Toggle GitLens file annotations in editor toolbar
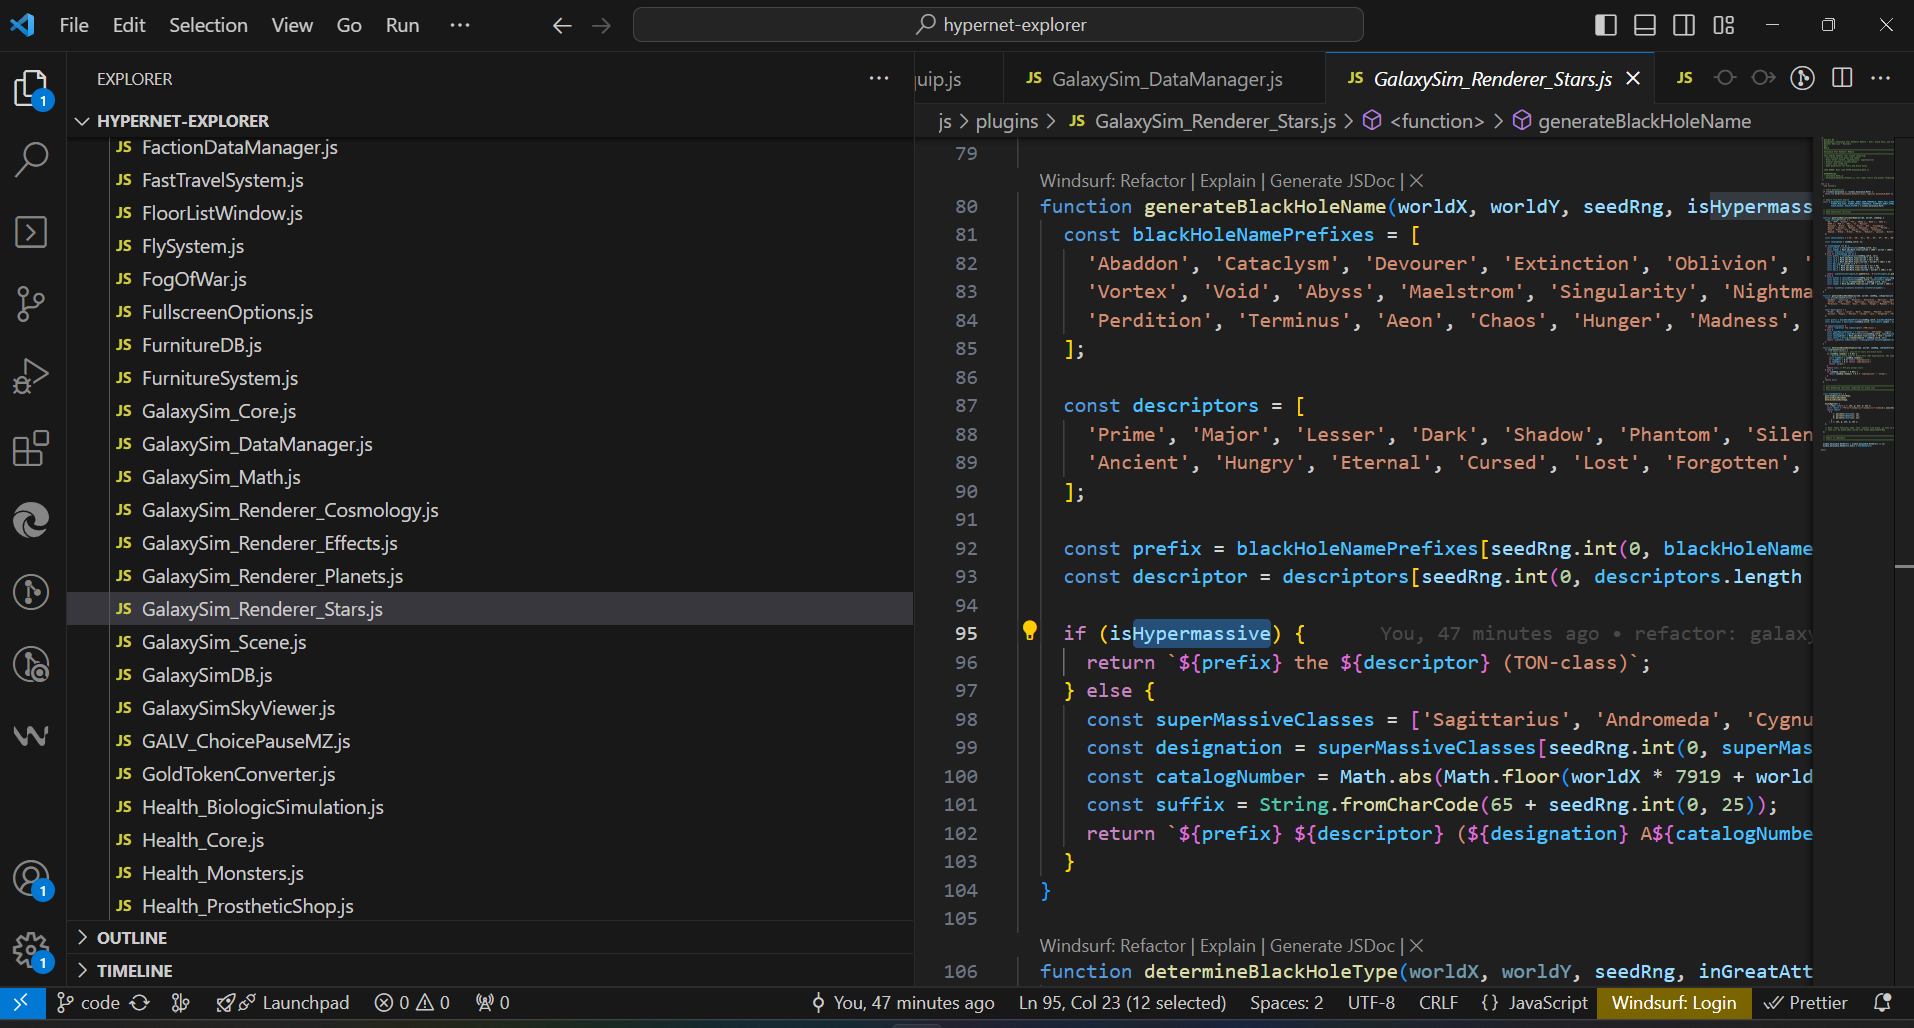The height and width of the screenshot is (1028, 1914). (1803, 78)
